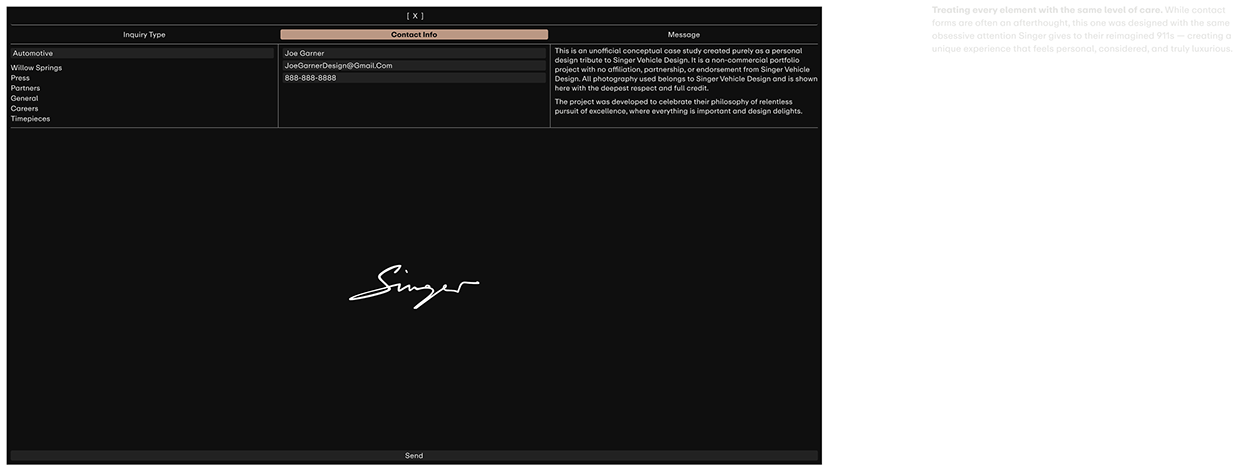Choose the General inquiry option
Screen dimensions: 1240x471
coord(24,98)
